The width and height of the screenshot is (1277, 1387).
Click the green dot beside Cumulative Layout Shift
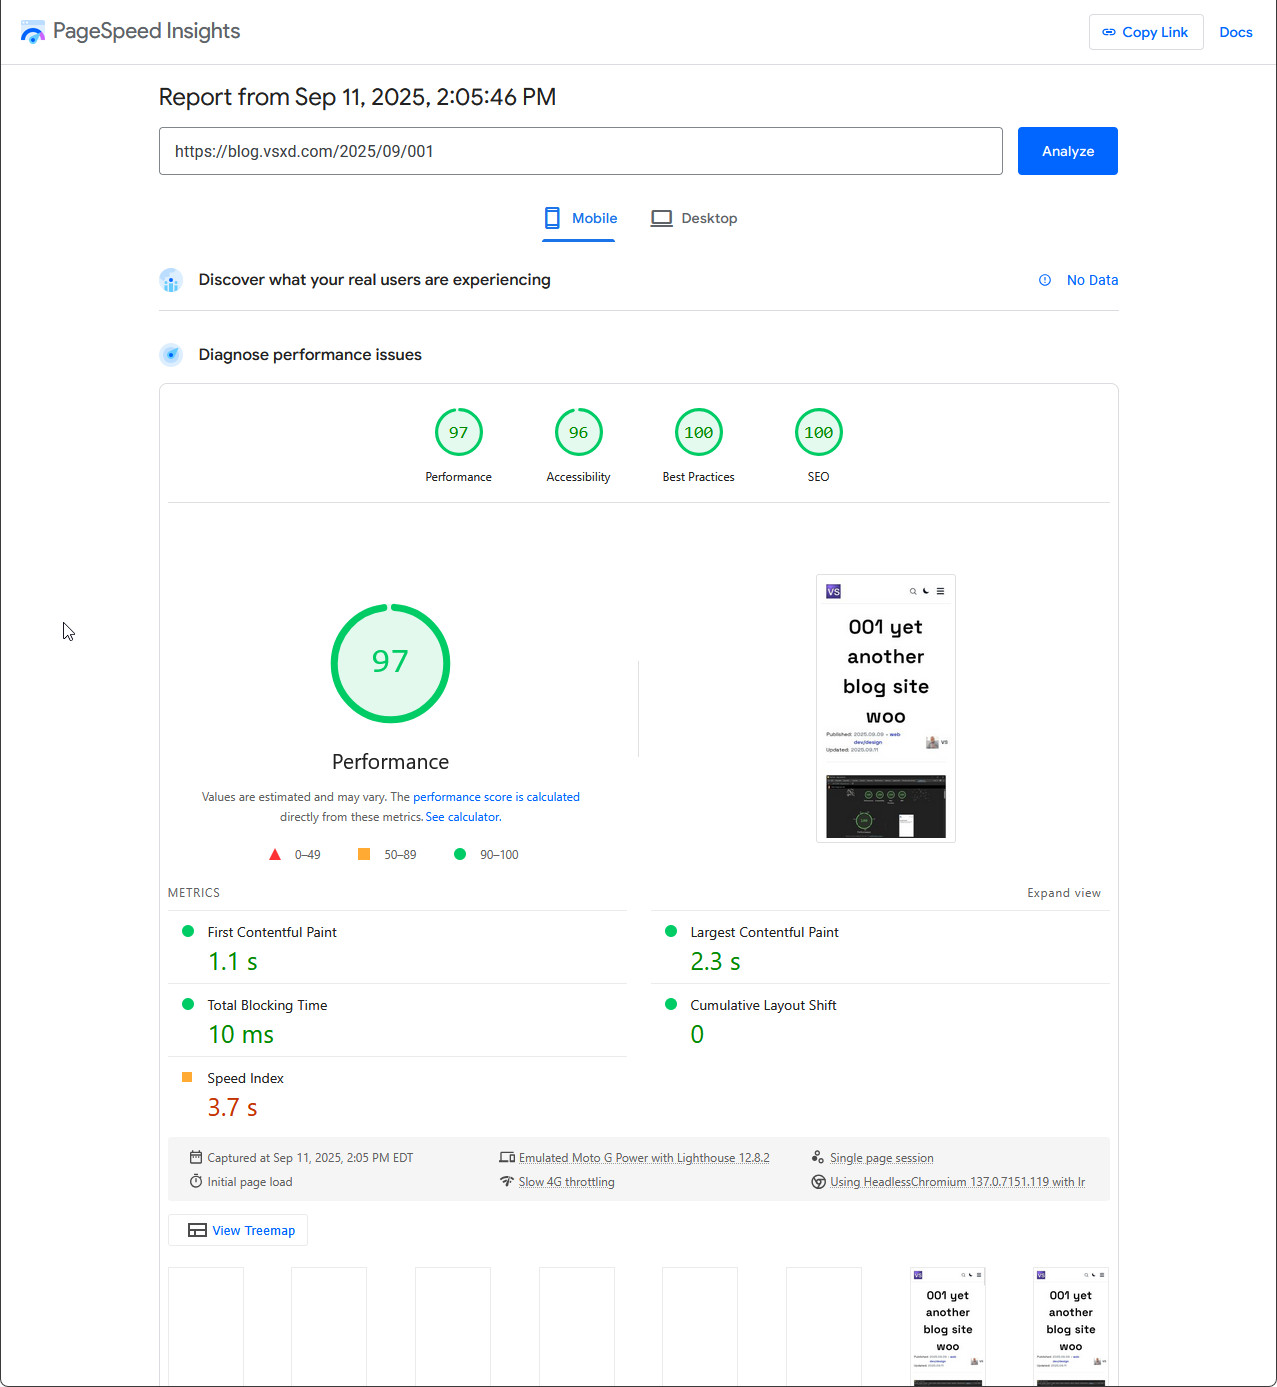coord(671,1004)
